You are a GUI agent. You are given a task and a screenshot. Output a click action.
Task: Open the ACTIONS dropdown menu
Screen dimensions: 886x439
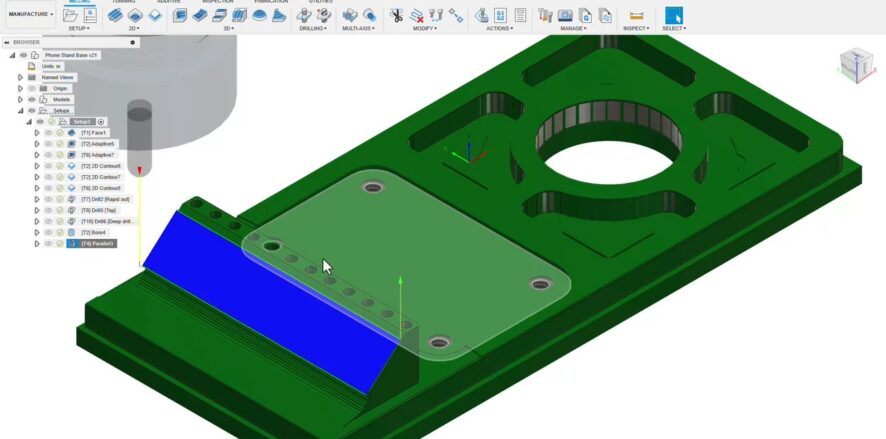[498, 28]
